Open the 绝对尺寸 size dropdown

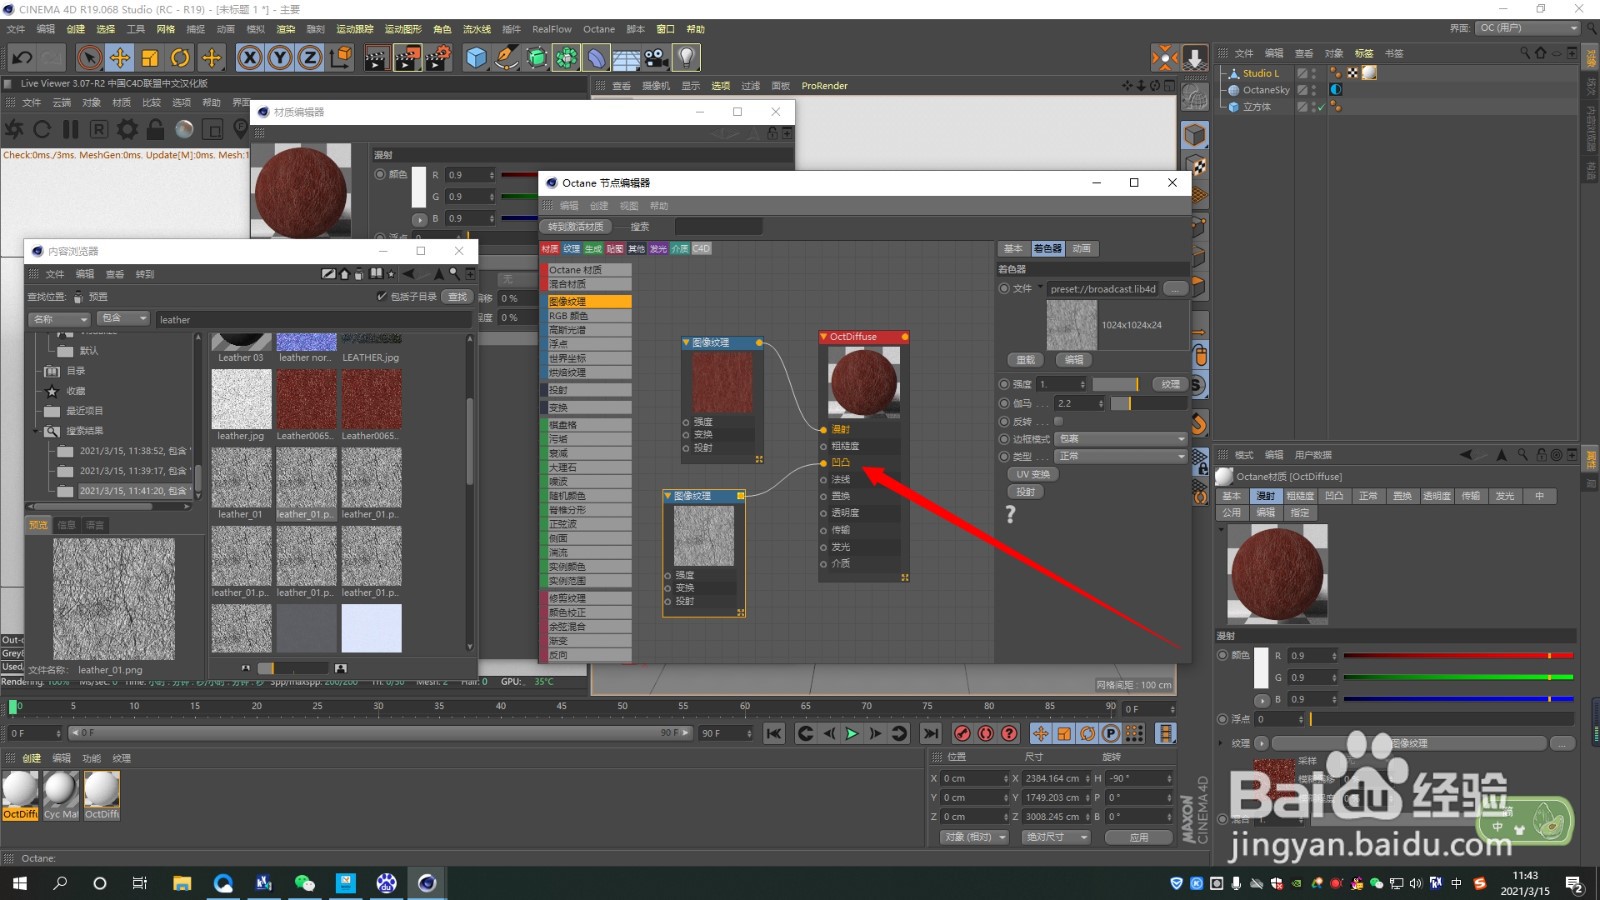[x=1056, y=837]
